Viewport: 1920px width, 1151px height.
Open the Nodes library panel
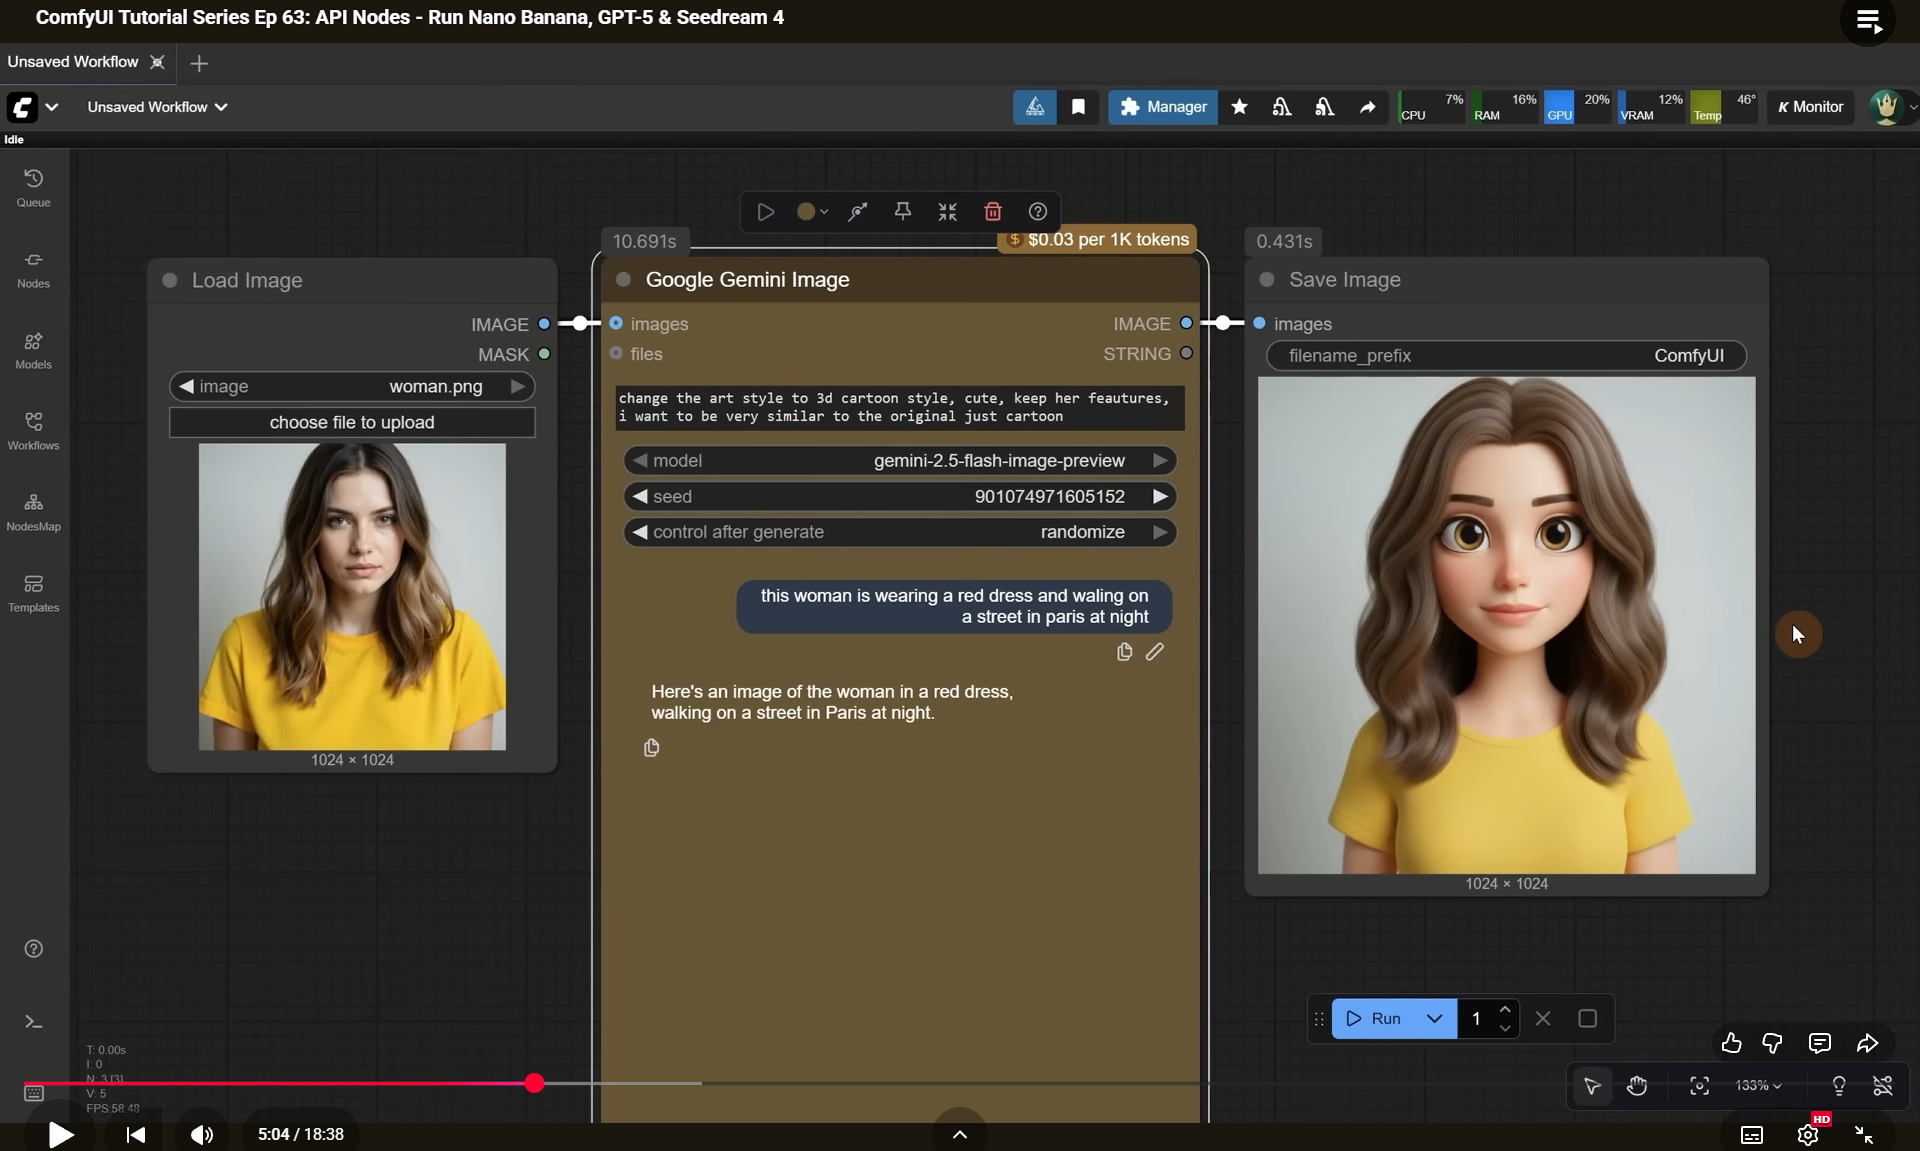tap(33, 268)
